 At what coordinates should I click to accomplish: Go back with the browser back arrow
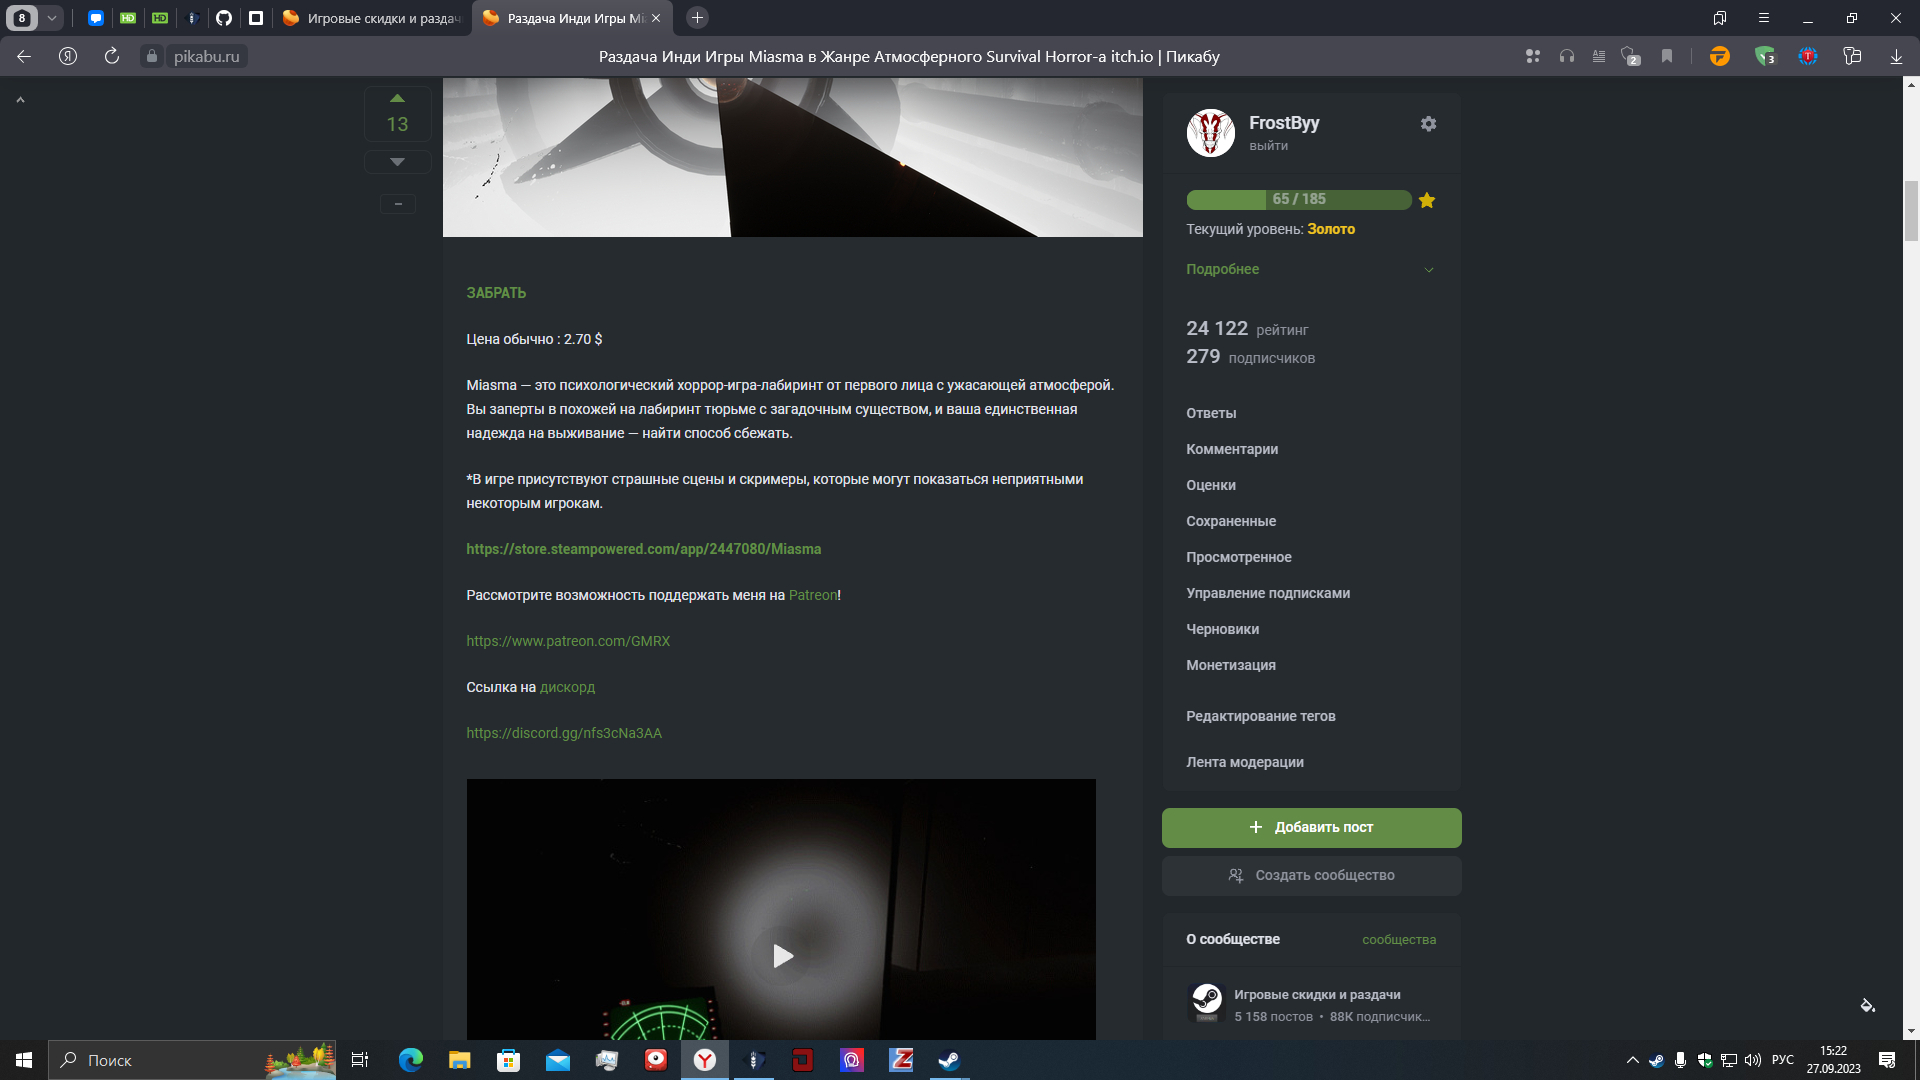click(x=24, y=56)
